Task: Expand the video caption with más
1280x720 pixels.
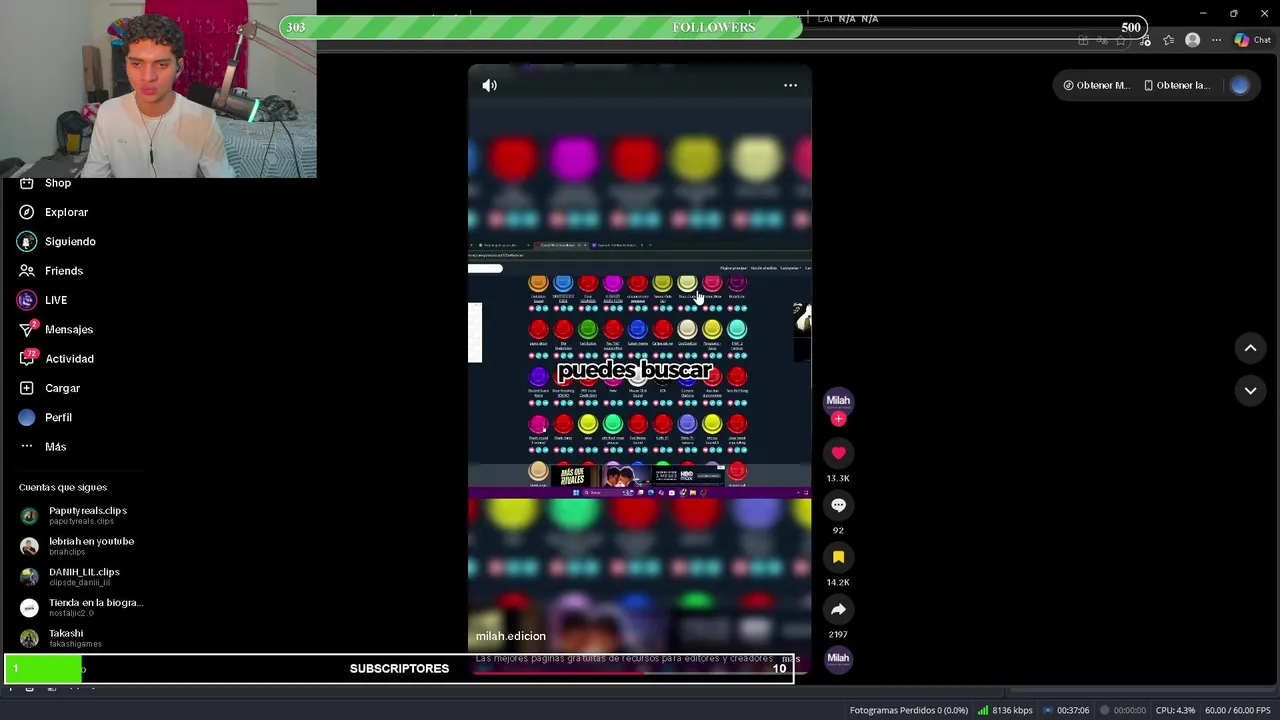Action: click(790, 658)
